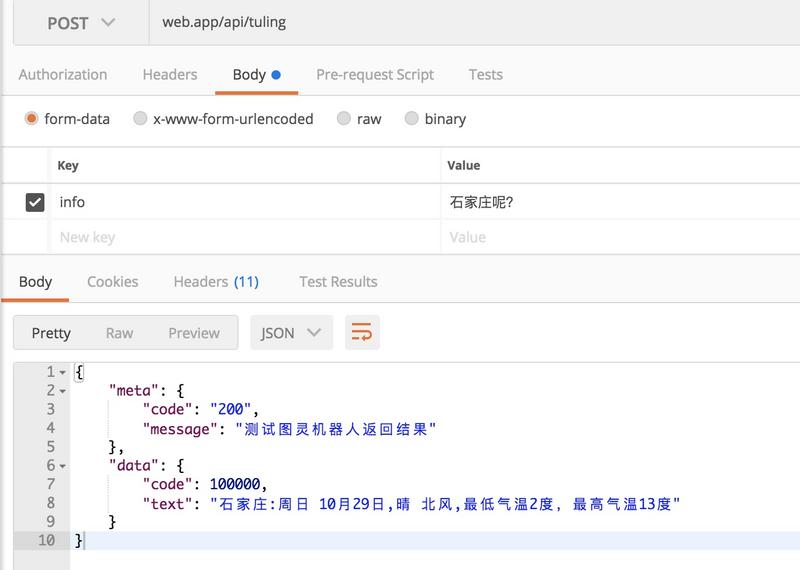Switch to the Authorization tab
The width and height of the screenshot is (800, 570).
coord(63,75)
